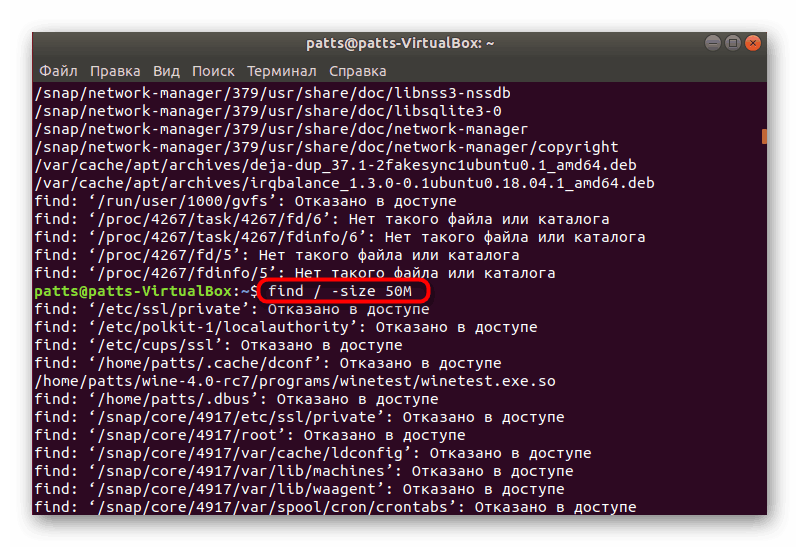Maximize the terminal window
Screen dimensions: 799x547
click(x=733, y=43)
